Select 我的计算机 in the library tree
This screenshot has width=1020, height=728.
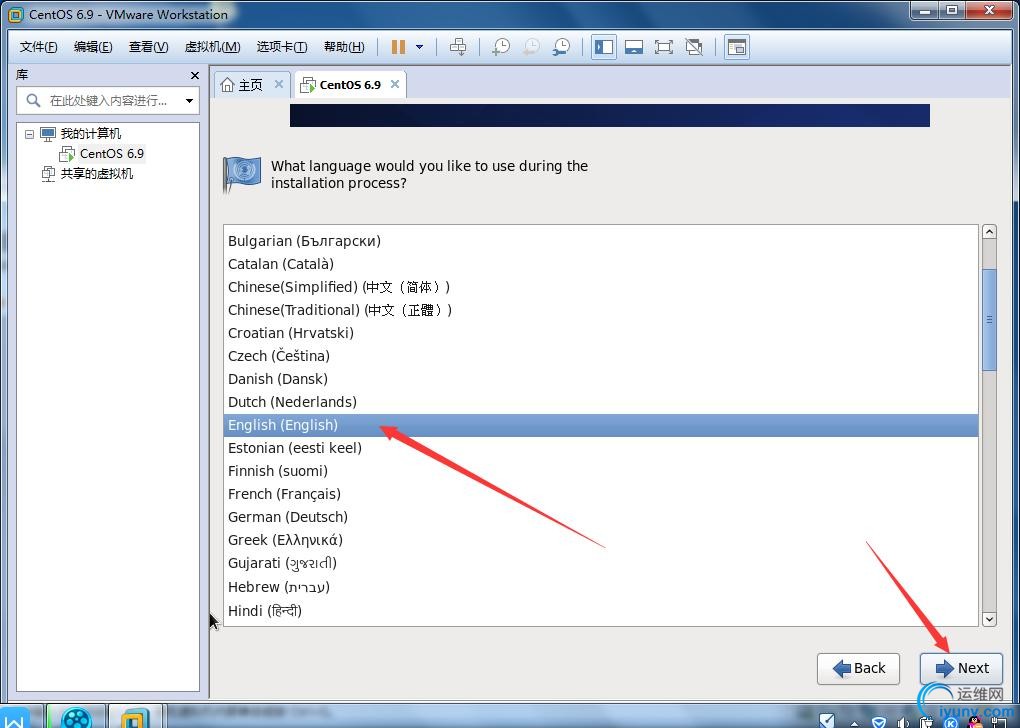coord(90,134)
